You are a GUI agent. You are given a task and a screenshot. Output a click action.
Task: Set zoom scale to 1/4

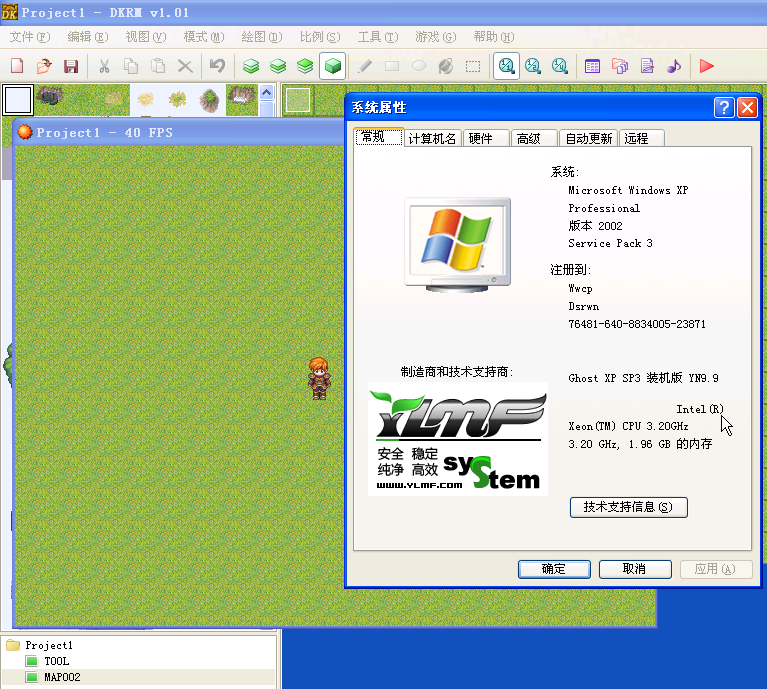pyautogui.click(x=560, y=66)
